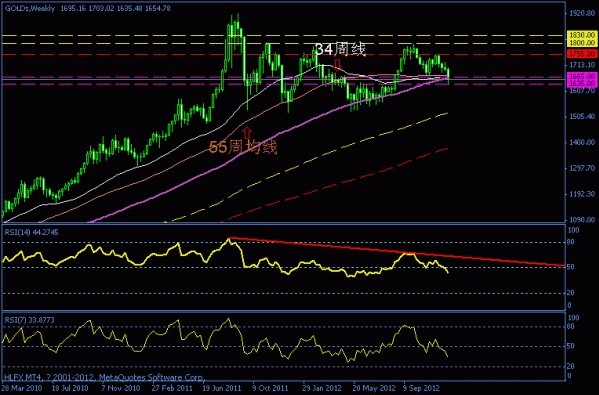Click the magenta 1635.00 price tag

582,83
